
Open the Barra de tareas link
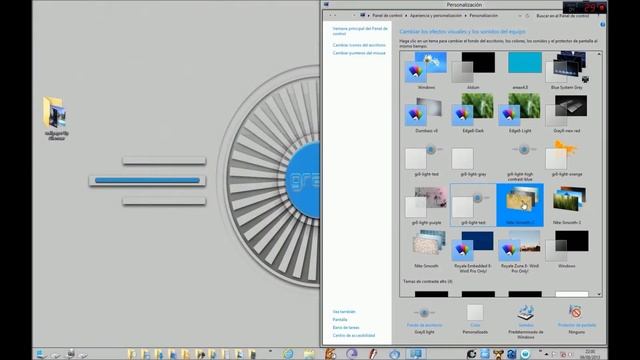point(346,327)
